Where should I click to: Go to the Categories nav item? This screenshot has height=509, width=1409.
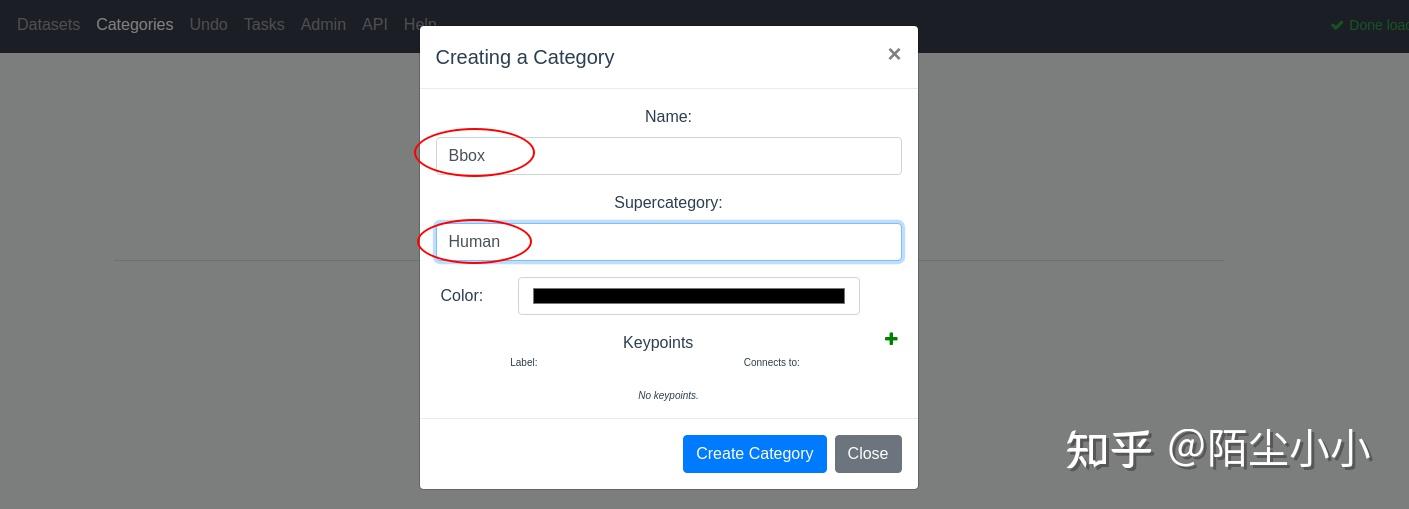(135, 24)
